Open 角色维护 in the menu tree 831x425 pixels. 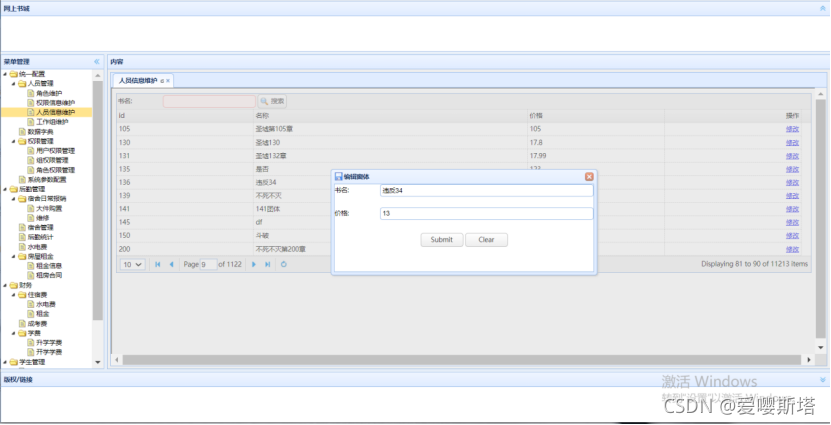[x=49, y=93]
